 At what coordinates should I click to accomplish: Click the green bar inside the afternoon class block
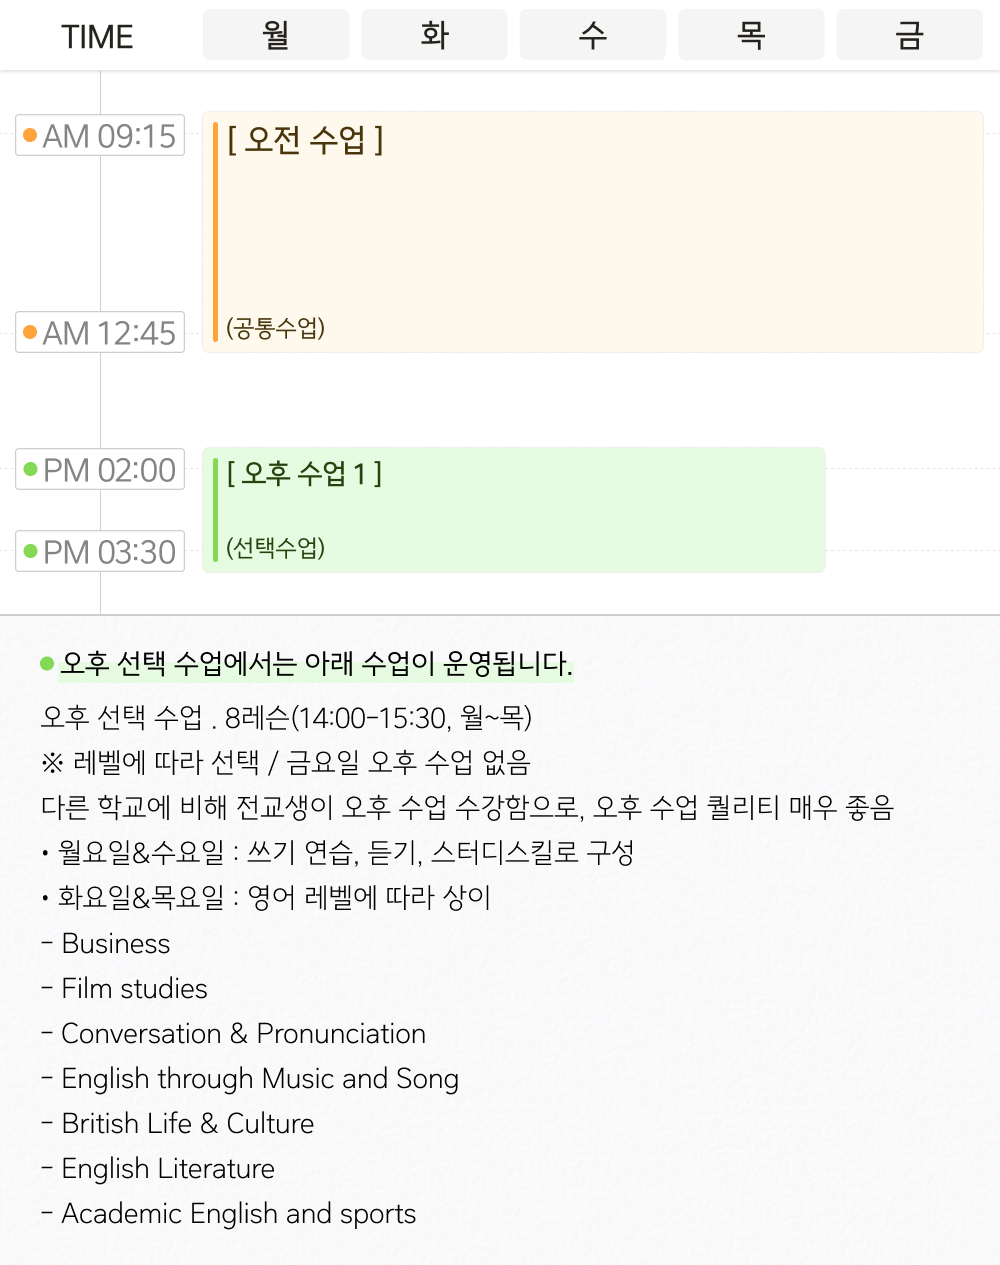[217, 509]
